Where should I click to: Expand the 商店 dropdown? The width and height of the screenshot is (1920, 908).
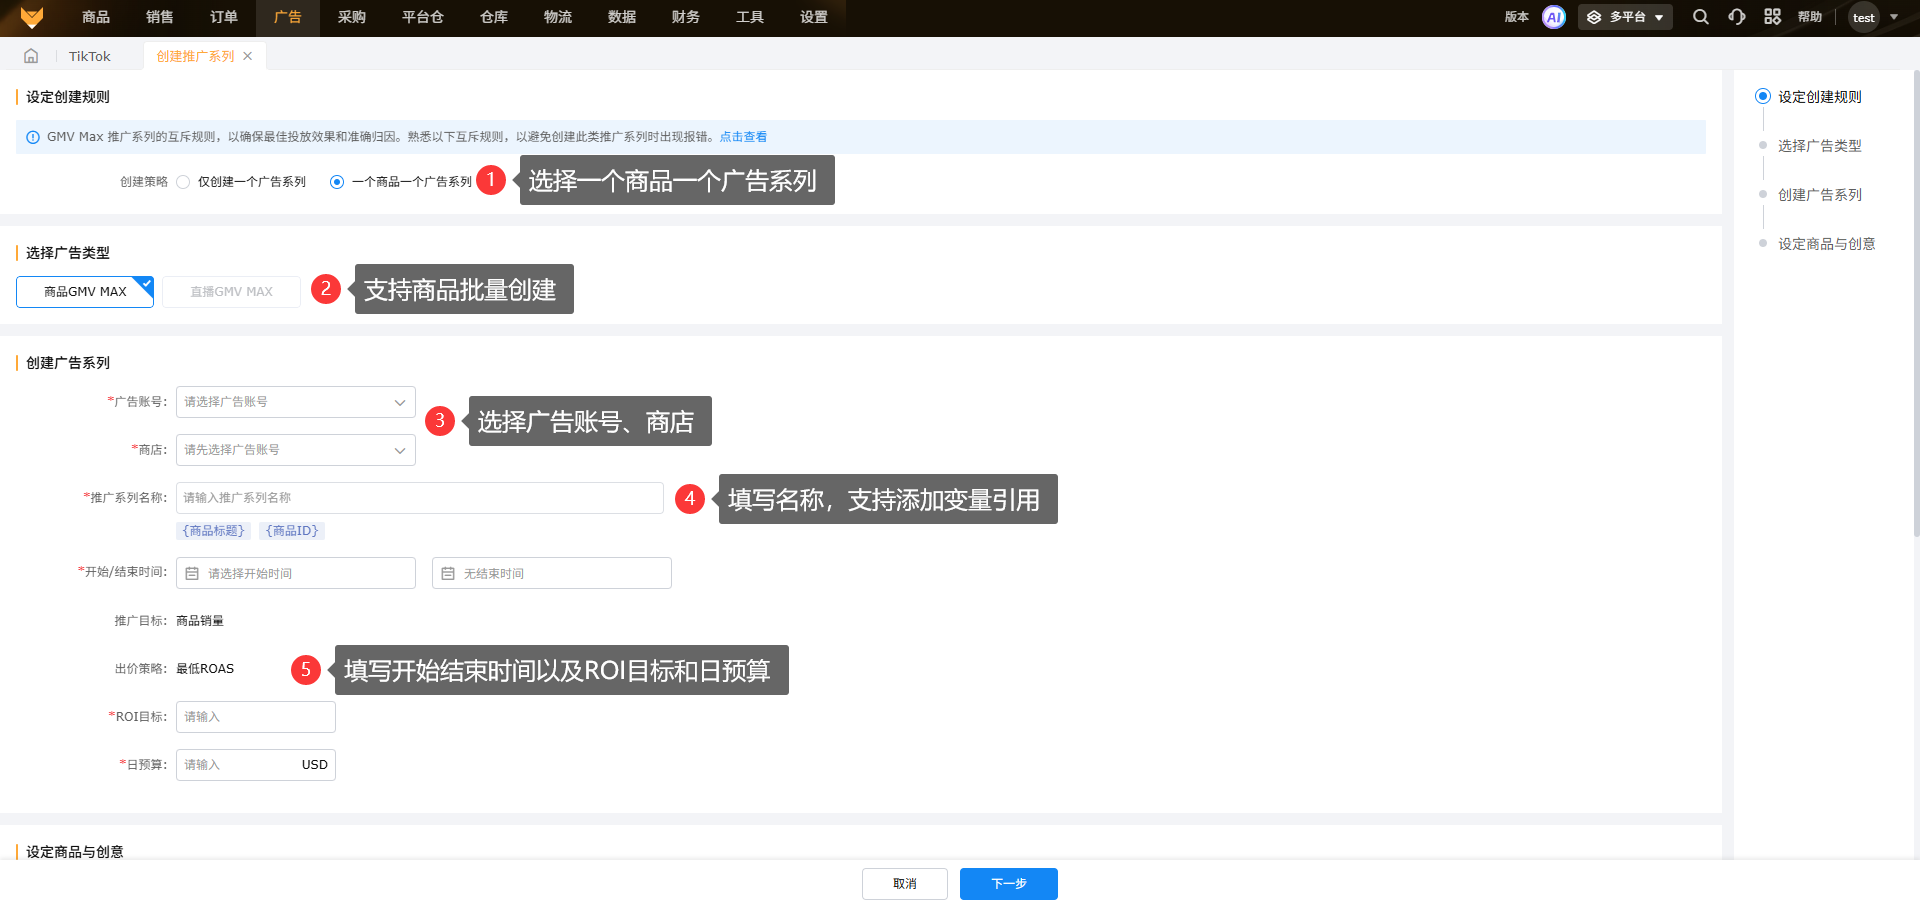pyautogui.click(x=295, y=450)
